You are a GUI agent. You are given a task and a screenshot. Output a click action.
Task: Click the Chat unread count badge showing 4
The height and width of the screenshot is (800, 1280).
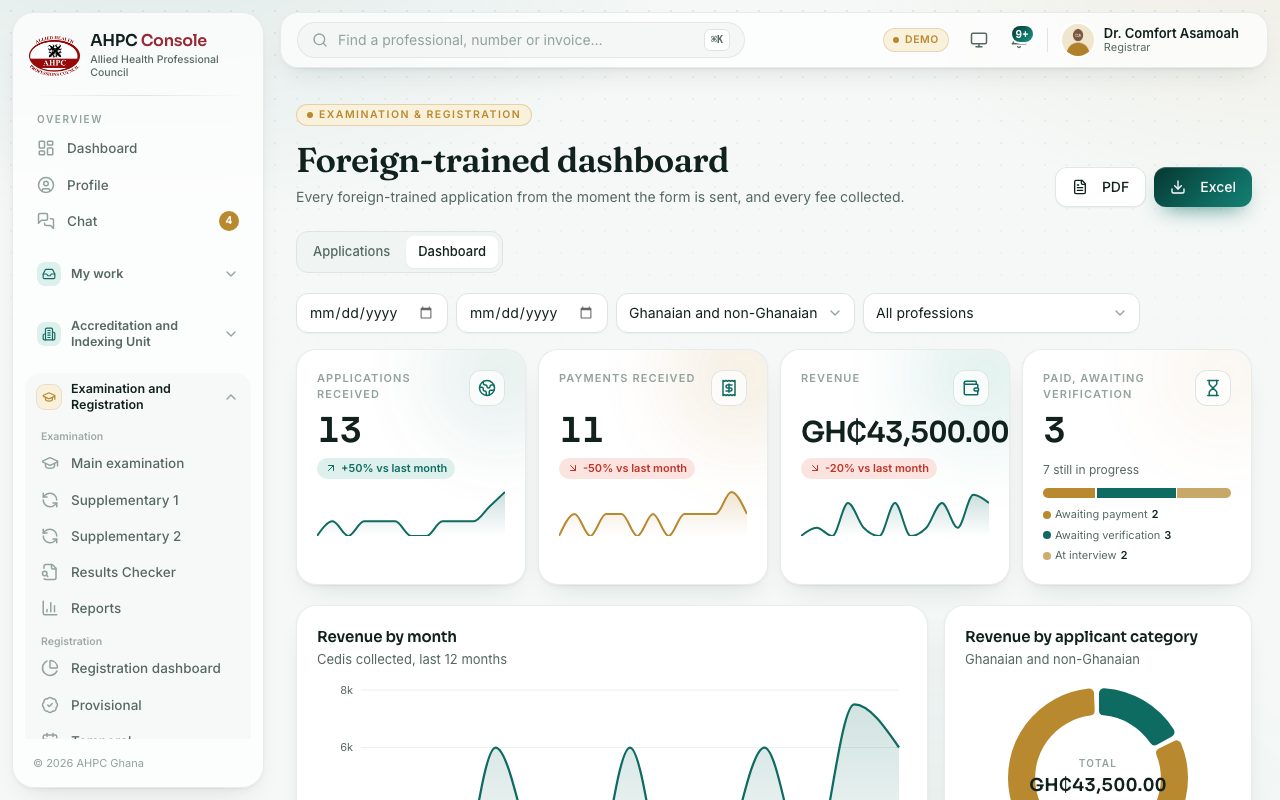pos(229,221)
